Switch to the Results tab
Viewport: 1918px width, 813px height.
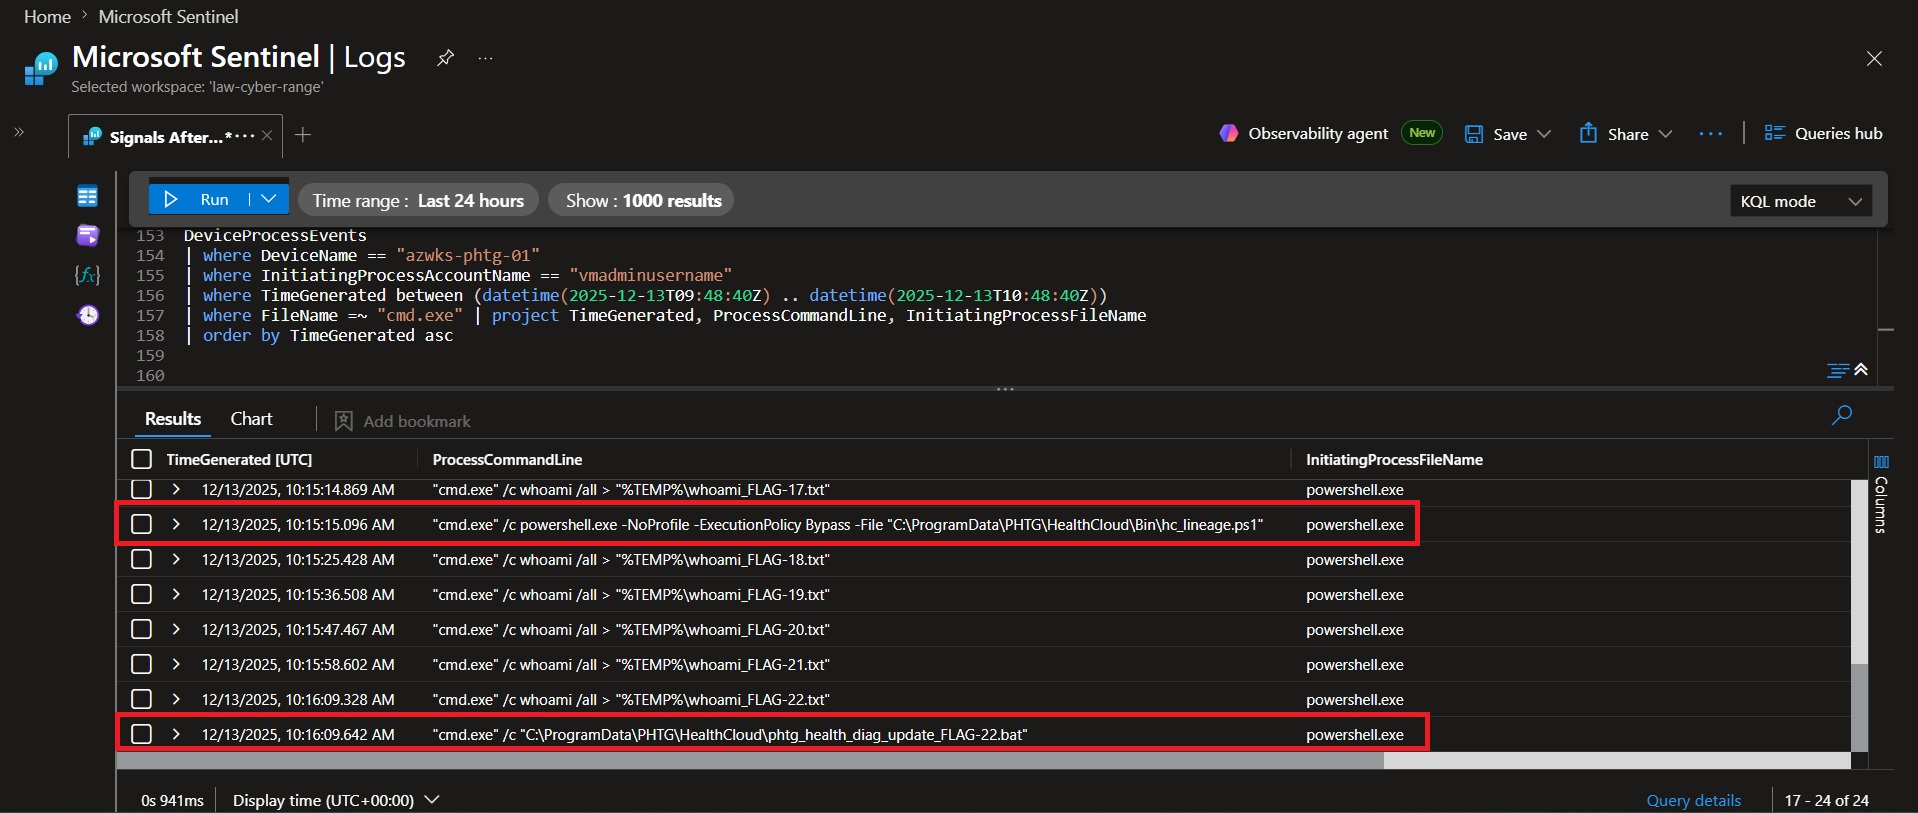[x=173, y=419]
